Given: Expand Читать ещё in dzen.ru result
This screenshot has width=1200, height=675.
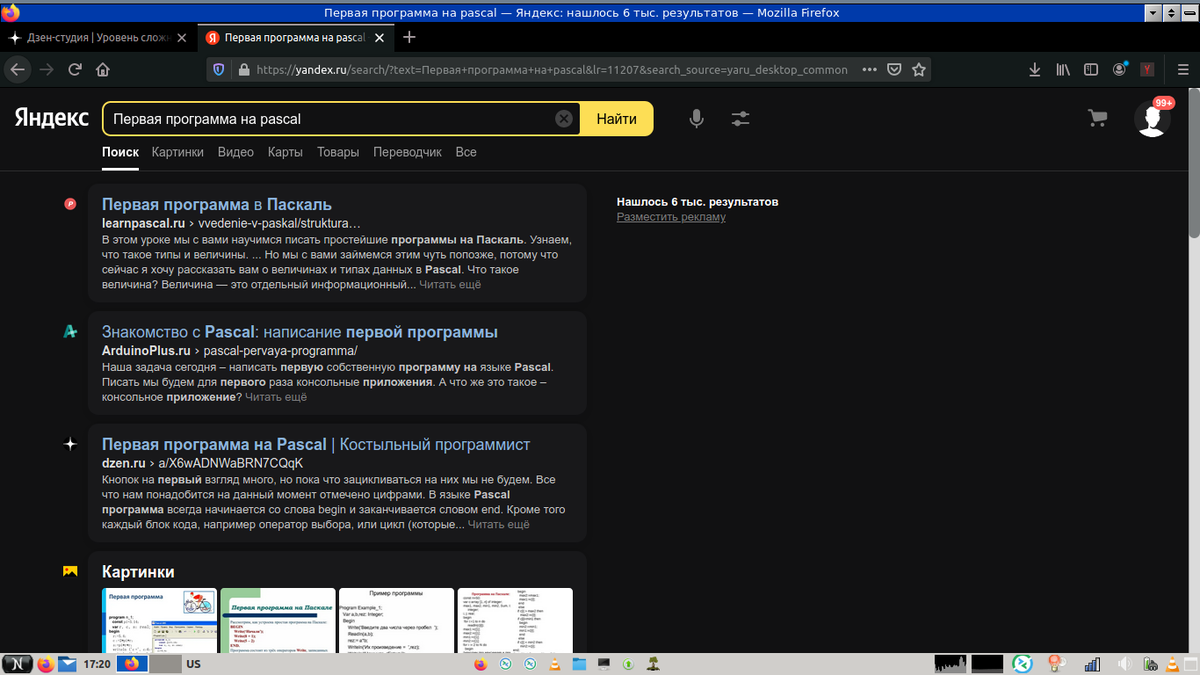Looking at the screenshot, I should (x=498, y=524).
